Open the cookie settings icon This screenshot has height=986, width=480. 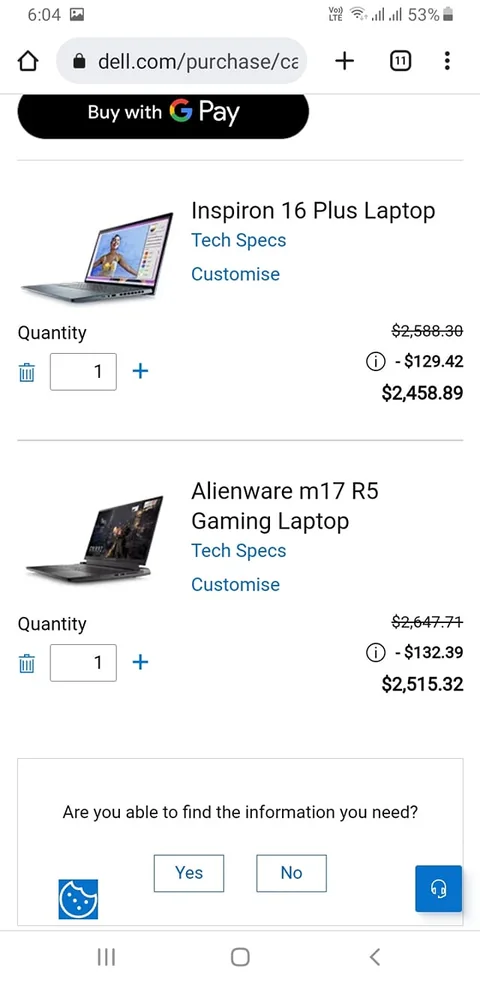click(x=78, y=899)
